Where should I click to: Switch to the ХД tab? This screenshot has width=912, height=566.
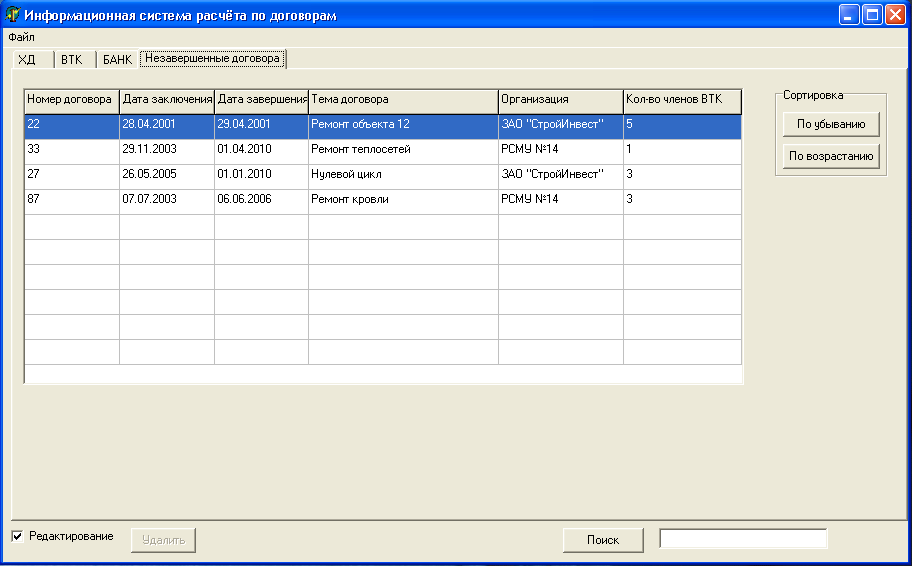pos(33,59)
